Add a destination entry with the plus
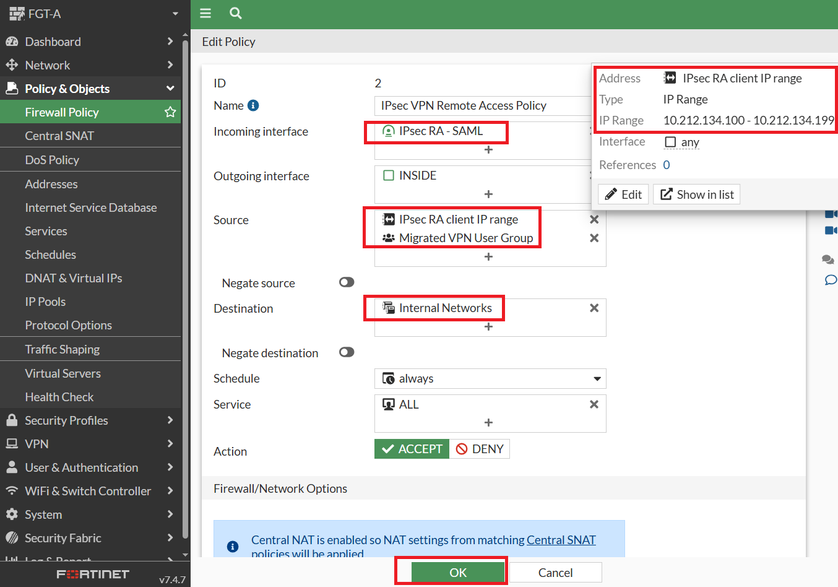The image size is (838, 587). 488,327
